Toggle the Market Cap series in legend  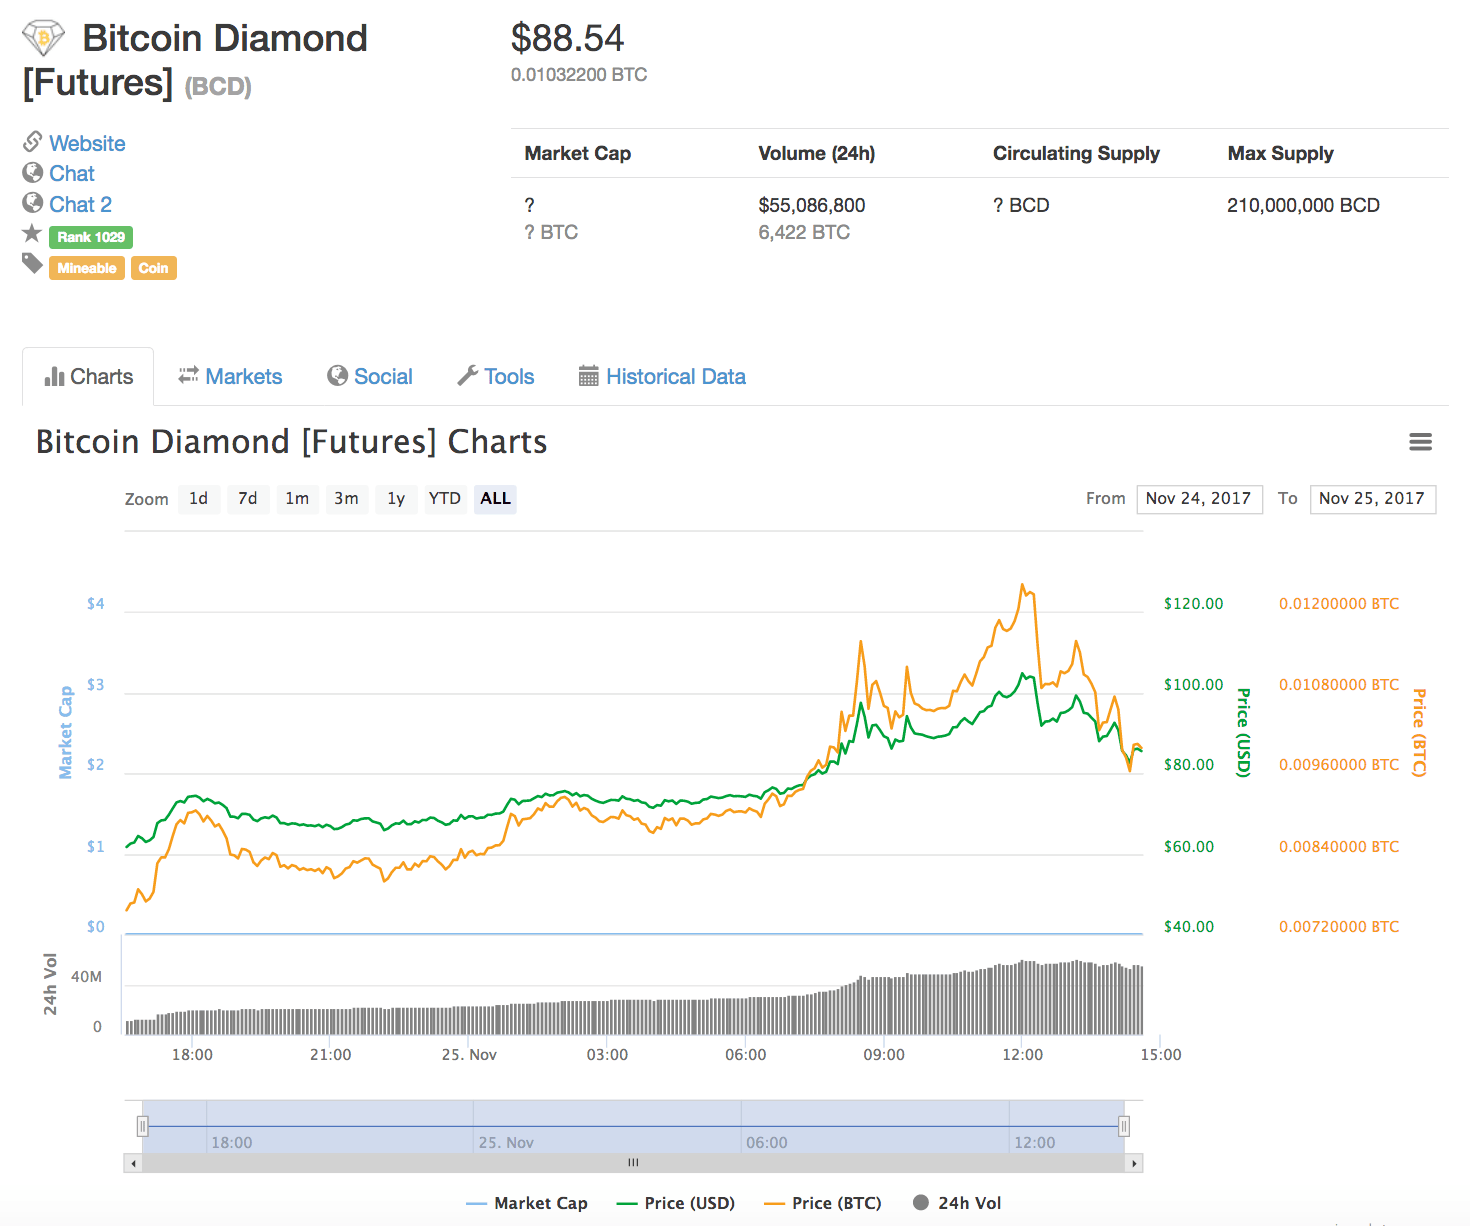(527, 1203)
